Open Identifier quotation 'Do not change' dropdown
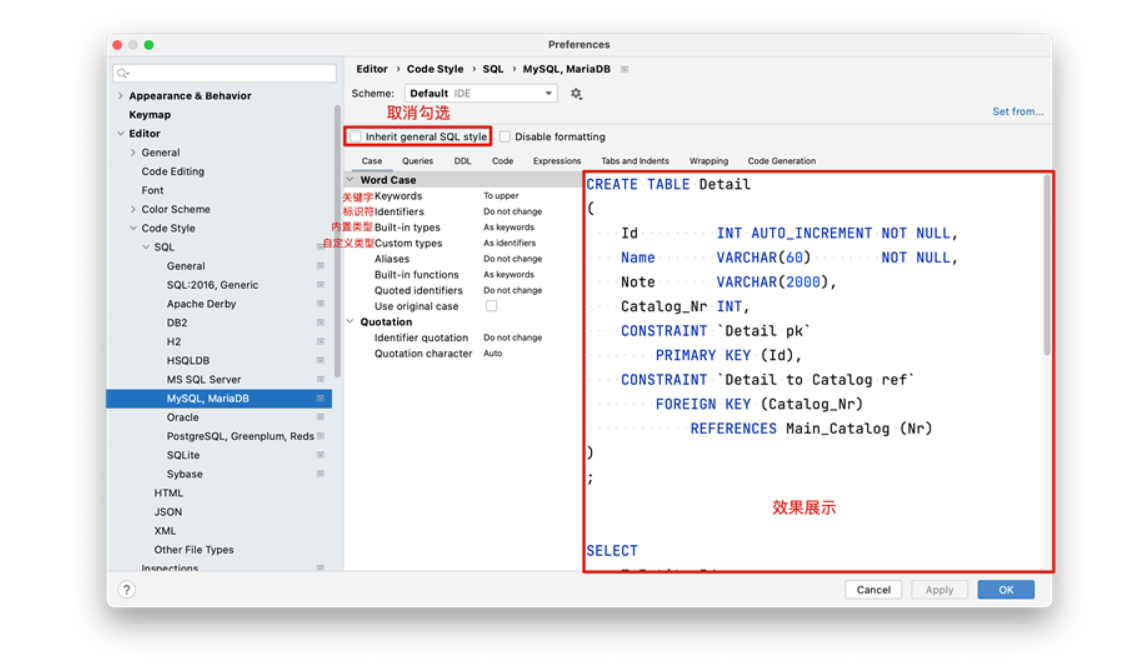Screen dimensions: 1145x664 [x=513, y=338]
